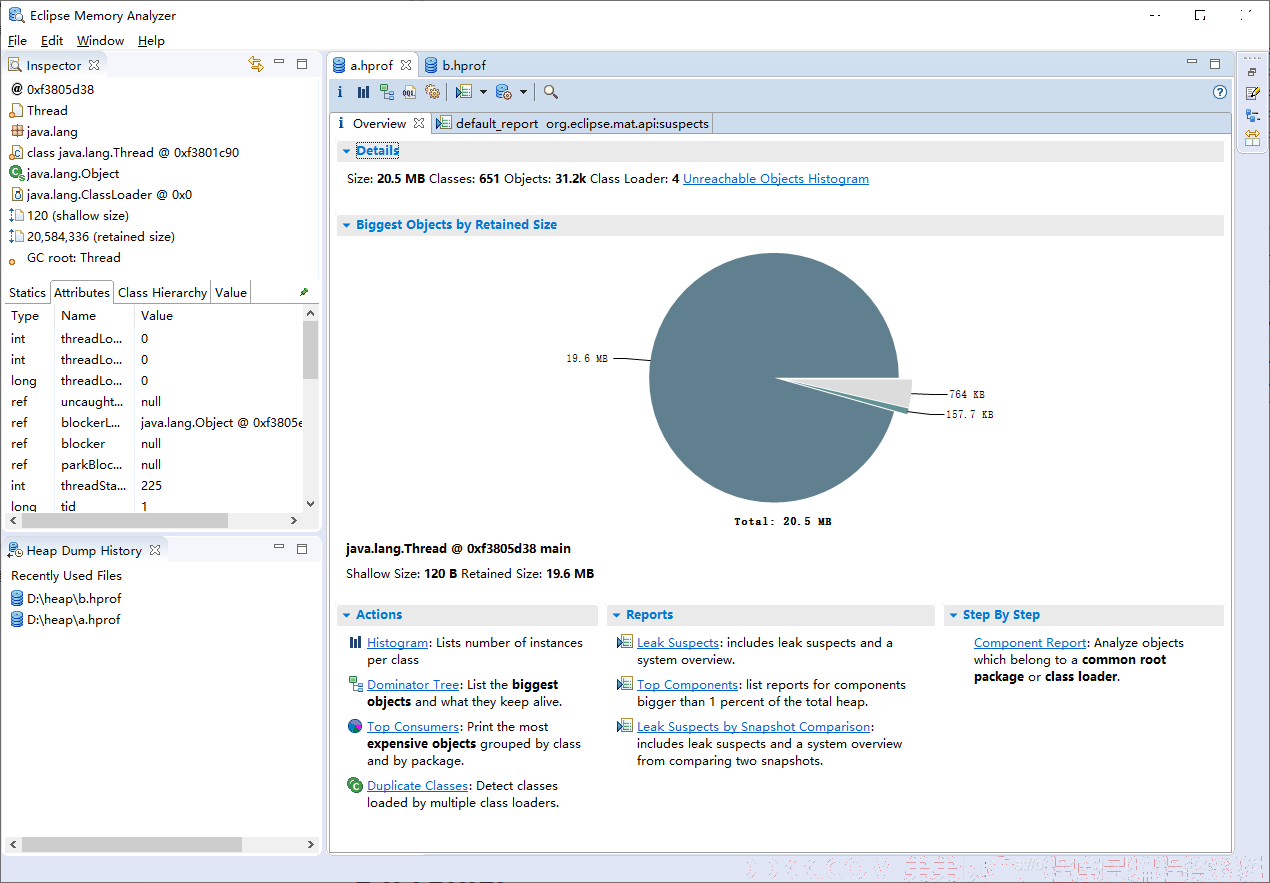The width and height of the screenshot is (1270, 883).
Task: Open Leak Suspects by Snapshot Comparison link
Action: point(754,727)
